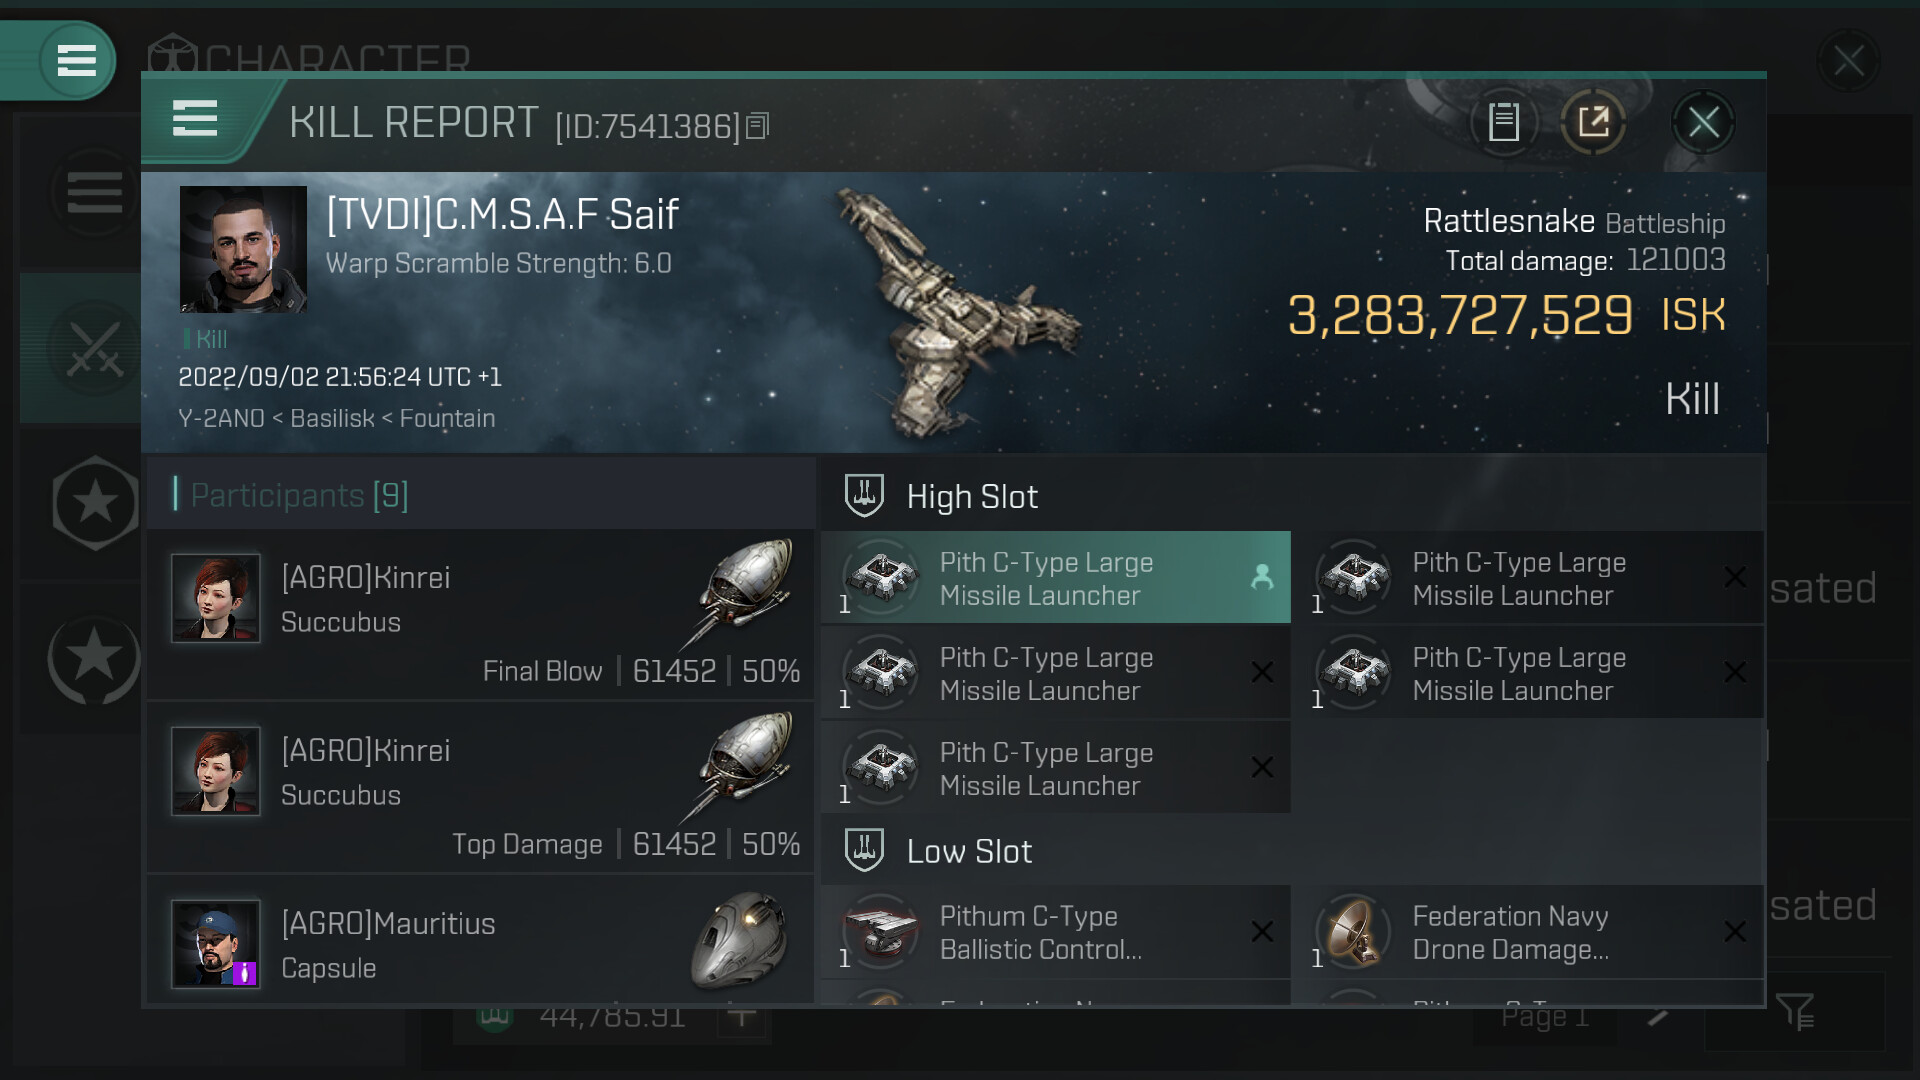Open the kill report hamburger menu
This screenshot has height=1080, width=1920.
[195, 119]
